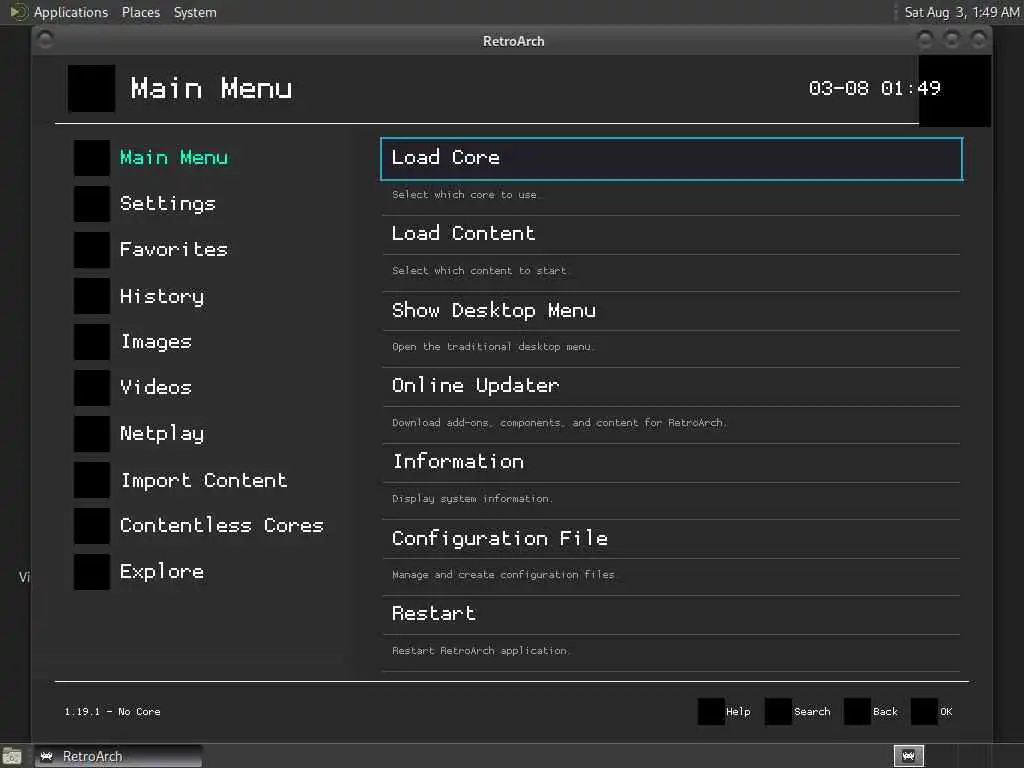
Task: Click the Applications menu logo icon
Action: tap(18, 12)
